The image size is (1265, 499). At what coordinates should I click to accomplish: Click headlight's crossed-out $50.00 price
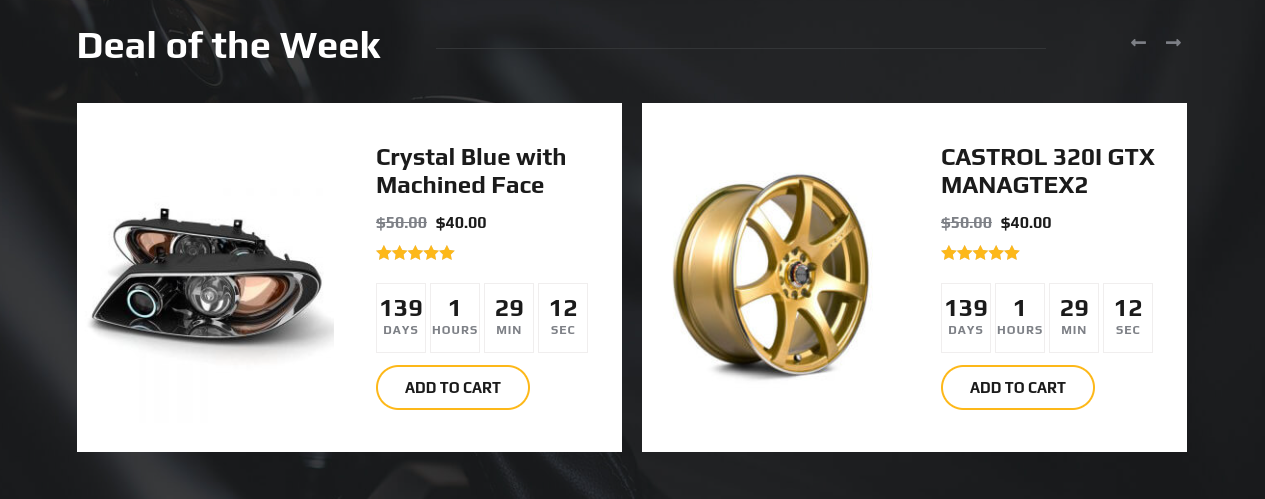[x=401, y=223]
